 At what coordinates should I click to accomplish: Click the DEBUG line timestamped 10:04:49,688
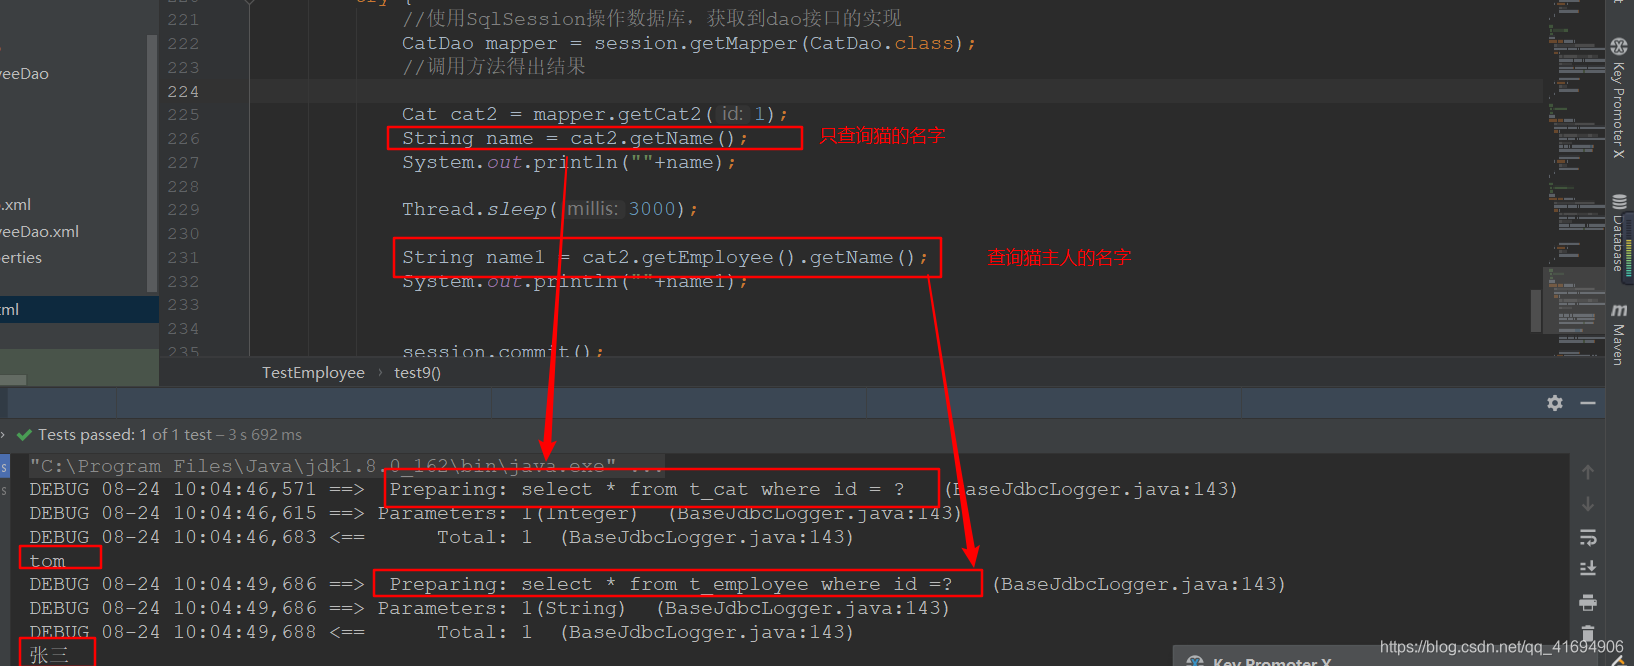[x=441, y=632]
